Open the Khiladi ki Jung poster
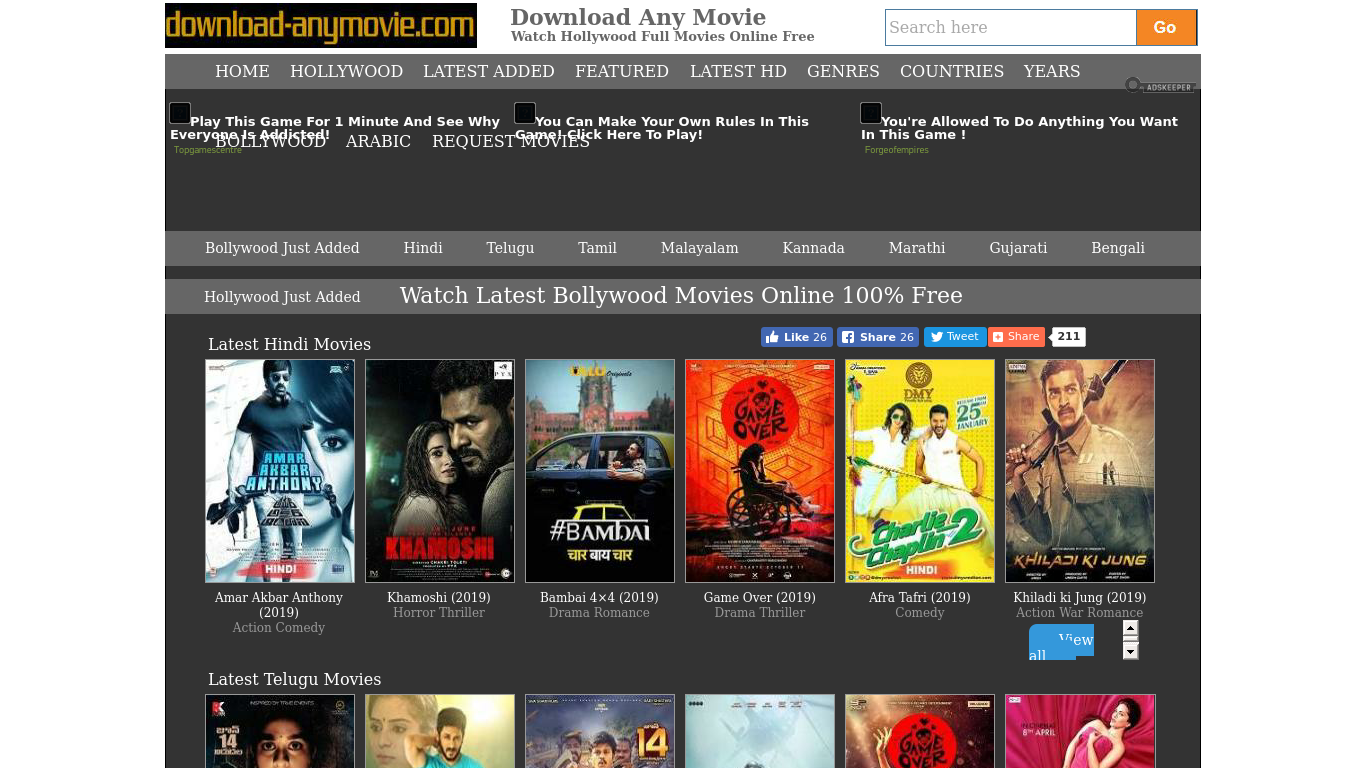 tap(1080, 471)
